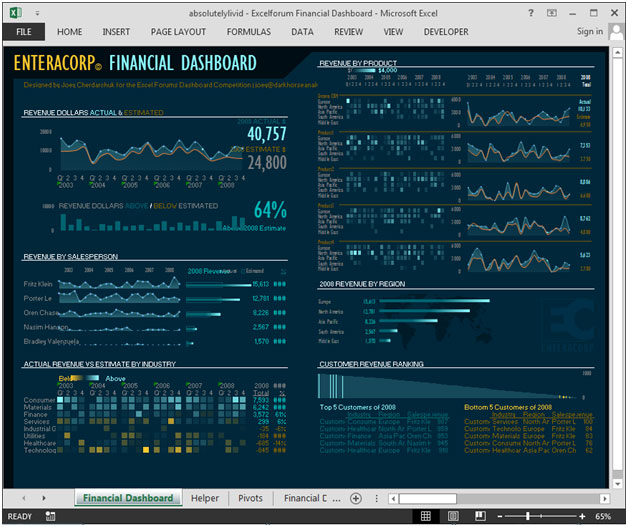Click the 64% above estimate figure
The width and height of the screenshot is (628, 527).
pyautogui.click(x=270, y=210)
